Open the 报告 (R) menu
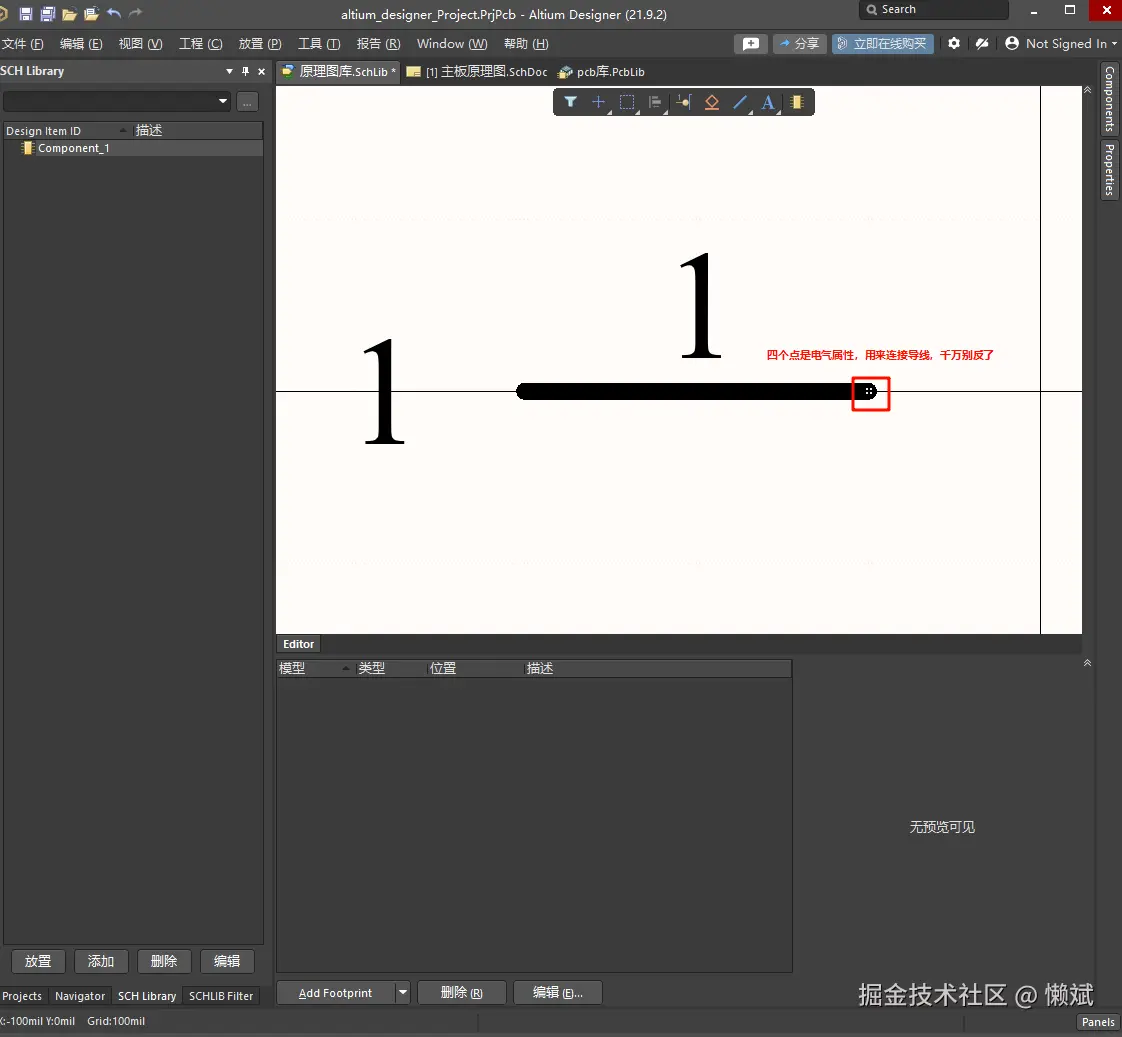 (x=379, y=44)
